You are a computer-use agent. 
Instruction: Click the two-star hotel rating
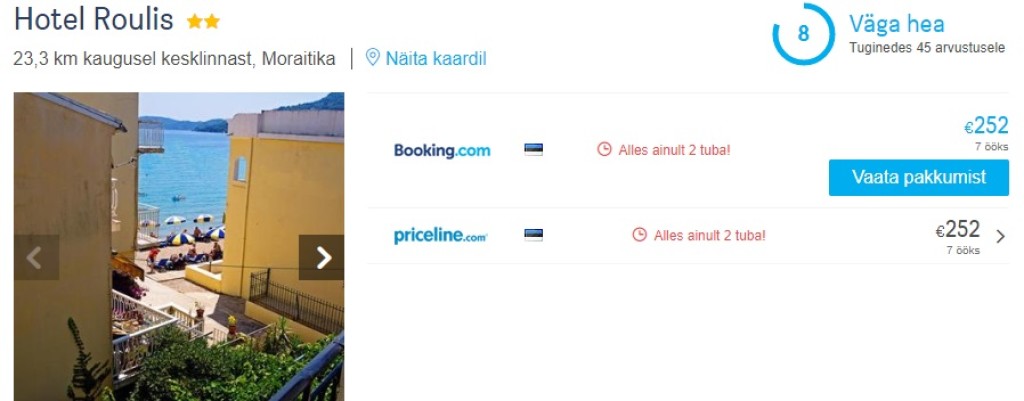coord(203,21)
